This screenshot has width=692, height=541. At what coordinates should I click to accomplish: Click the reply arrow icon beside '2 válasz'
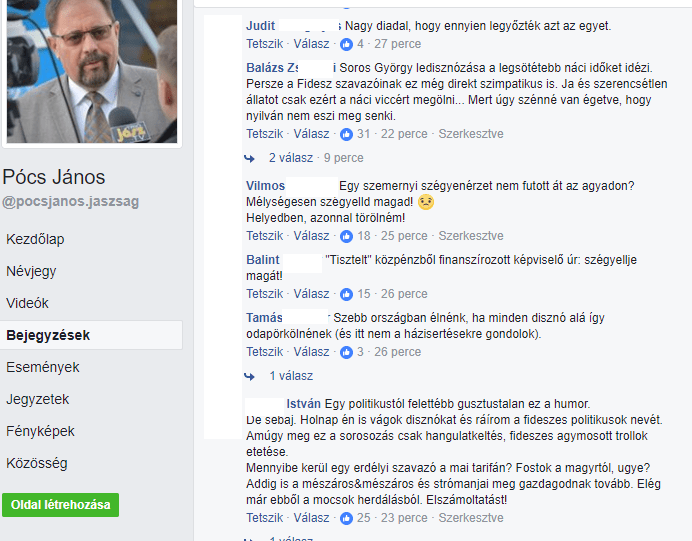point(249,158)
